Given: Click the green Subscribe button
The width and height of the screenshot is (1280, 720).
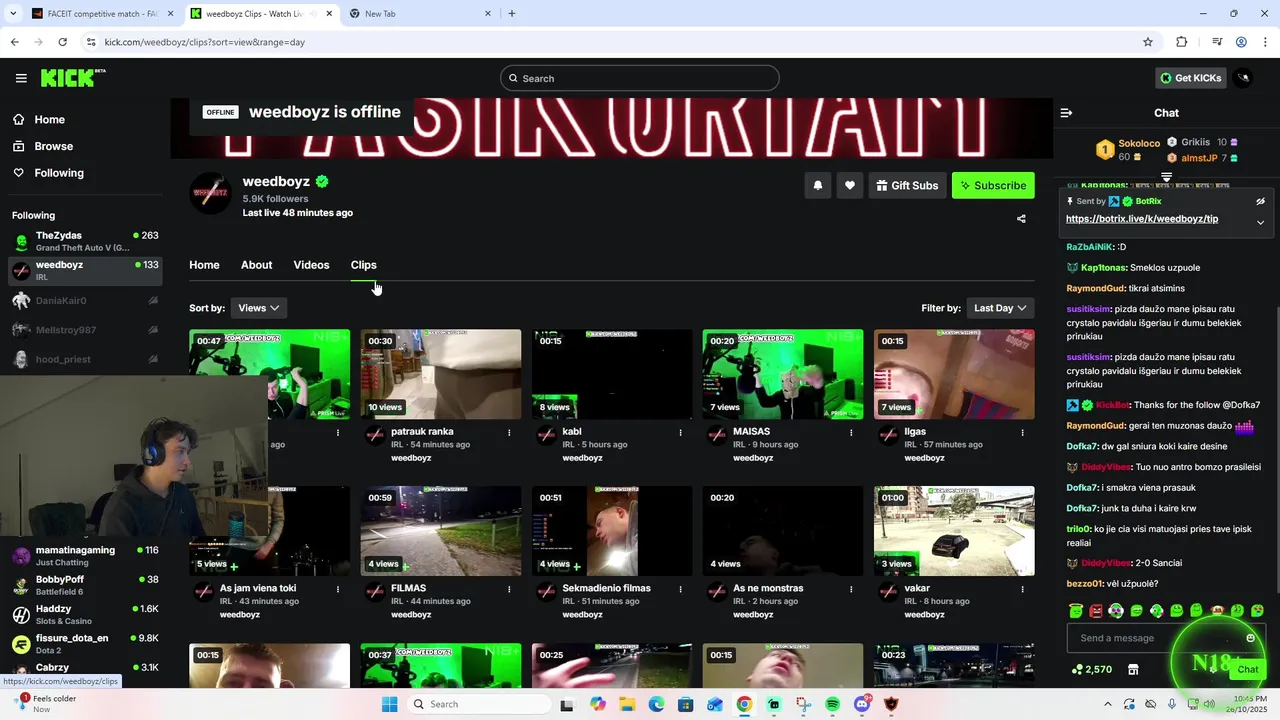Looking at the screenshot, I should click(993, 185).
